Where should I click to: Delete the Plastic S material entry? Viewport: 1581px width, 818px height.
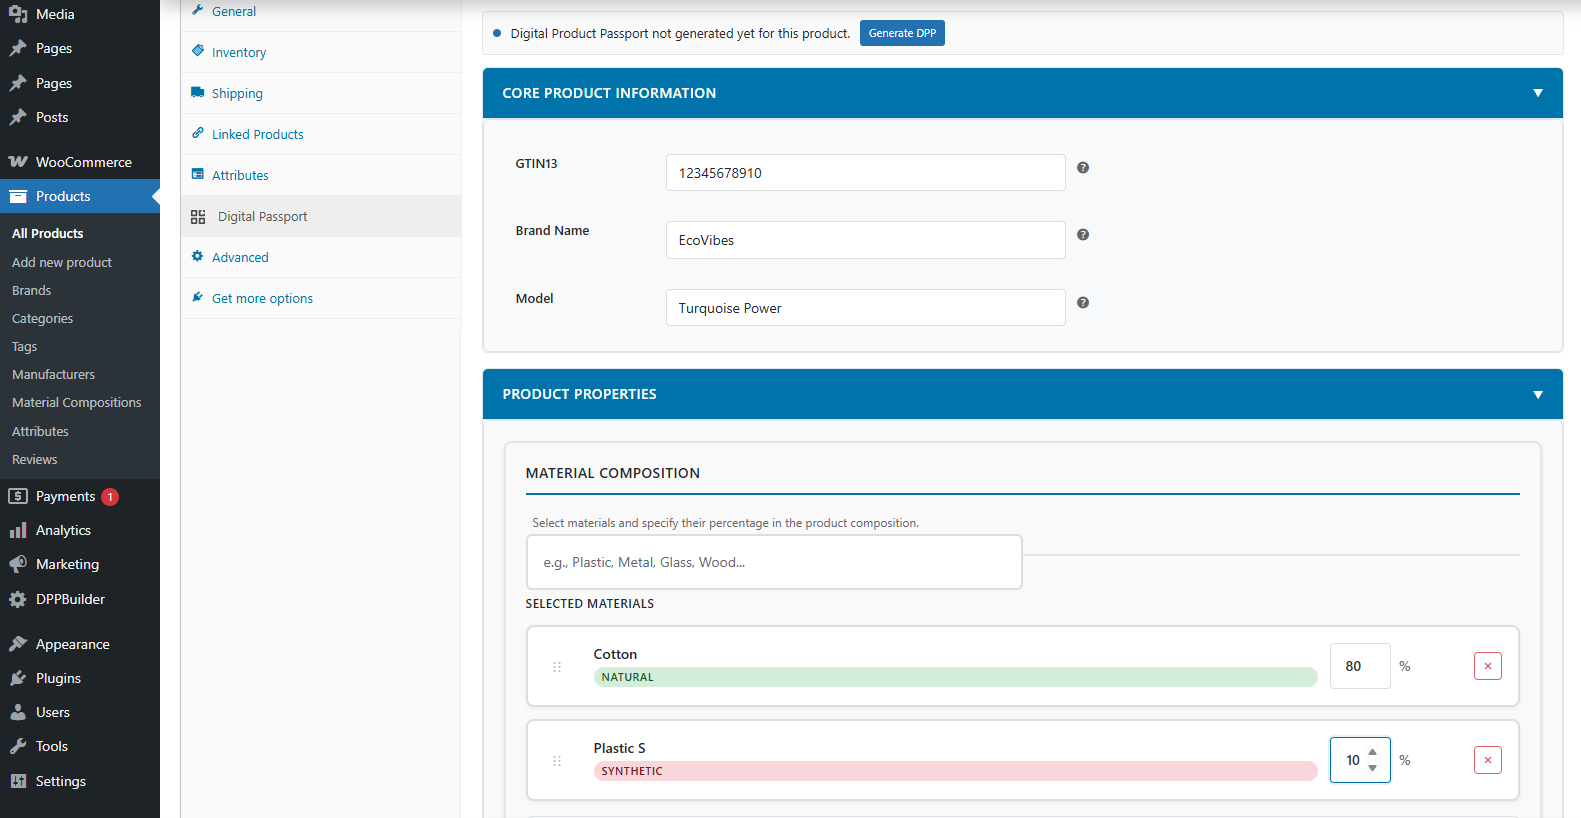coord(1487,760)
